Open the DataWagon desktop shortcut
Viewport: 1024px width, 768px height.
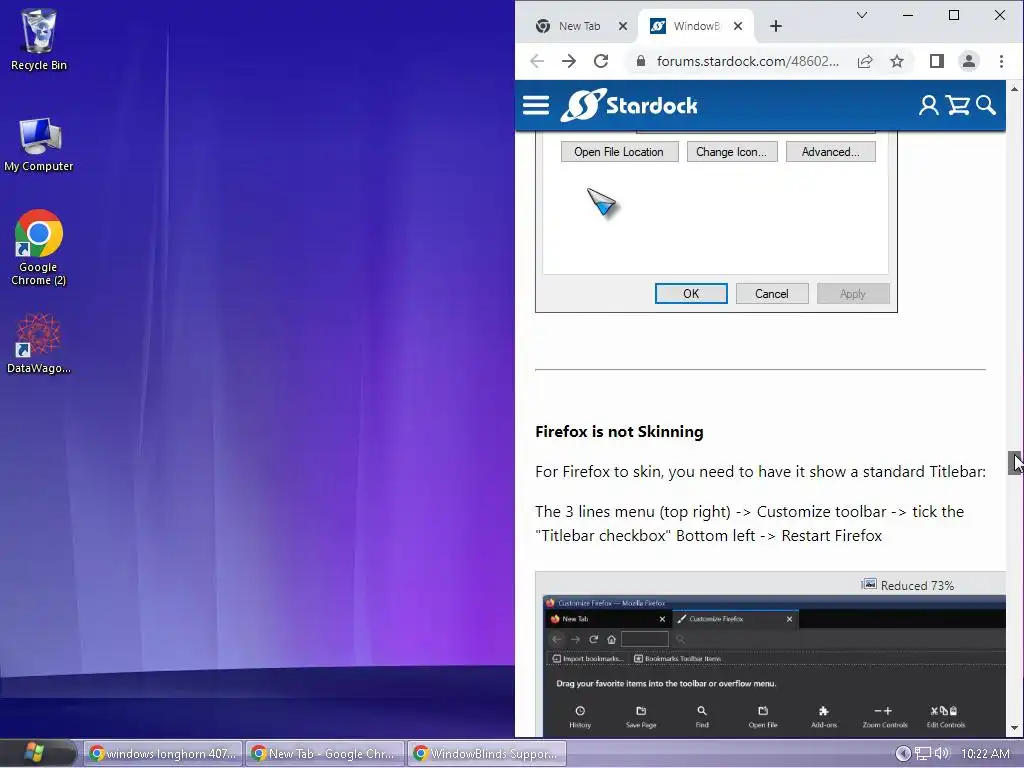(39, 344)
